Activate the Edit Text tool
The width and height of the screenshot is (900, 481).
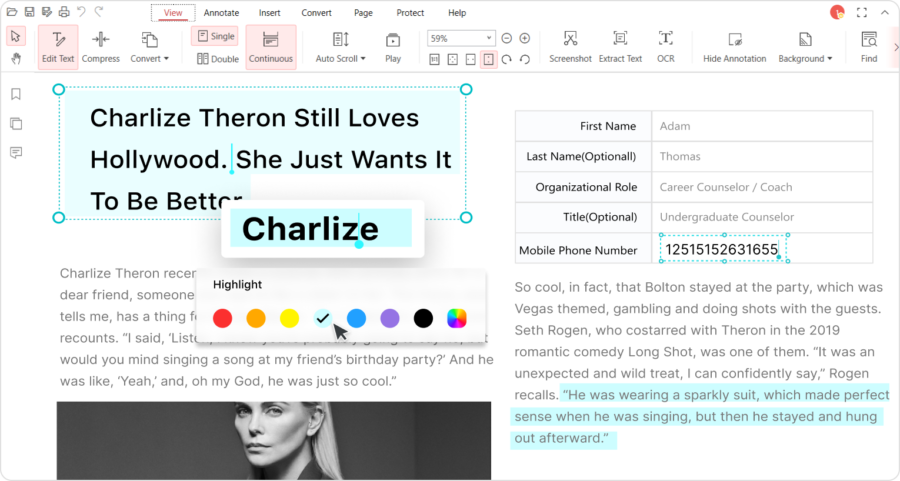click(x=58, y=48)
